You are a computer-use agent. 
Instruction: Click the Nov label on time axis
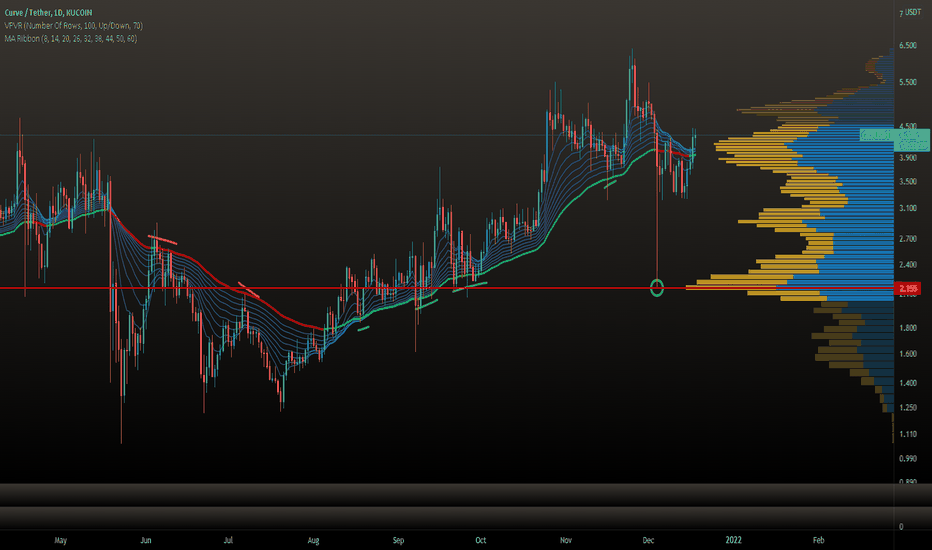click(566, 540)
